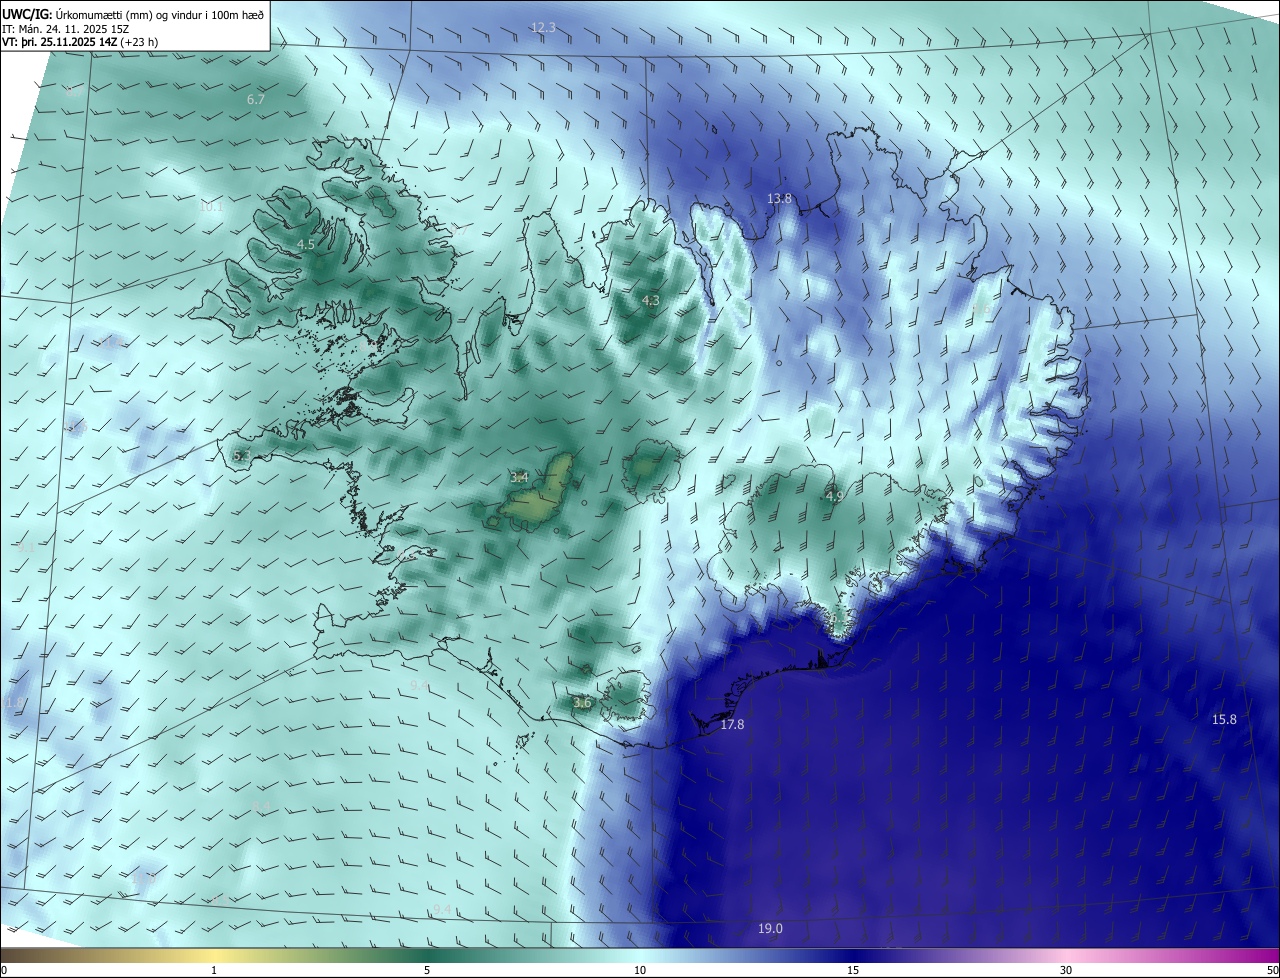Click the map value 3.6

coord(583,703)
